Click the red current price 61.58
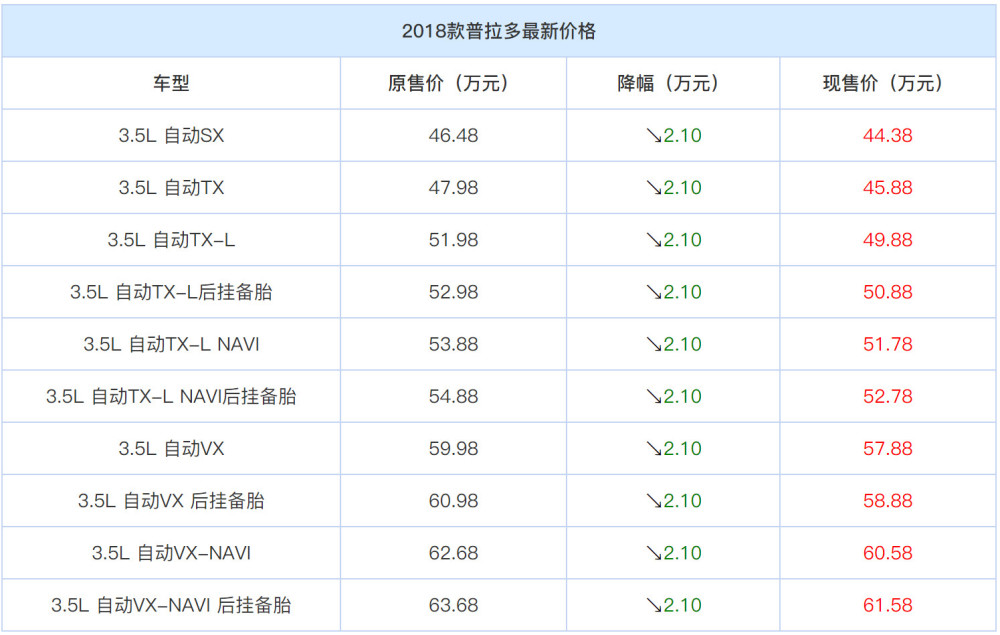The image size is (1000, 635). coord(887,605)
